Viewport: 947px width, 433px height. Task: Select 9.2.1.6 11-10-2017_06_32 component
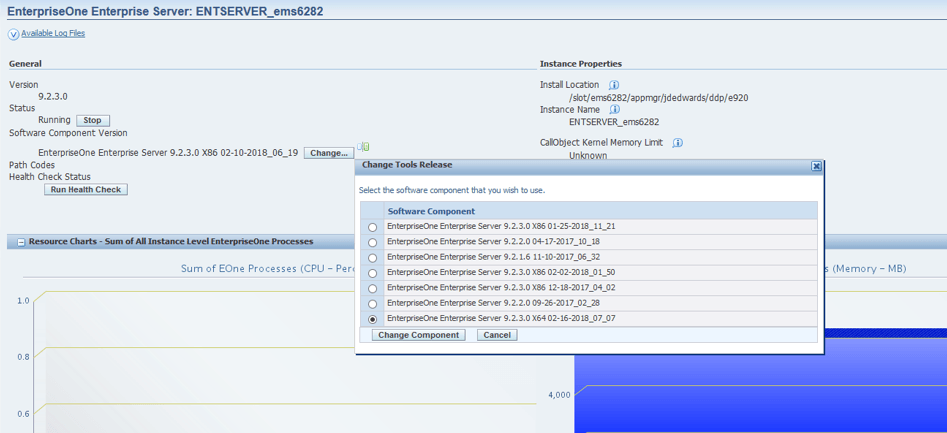(x=373, y=258)
